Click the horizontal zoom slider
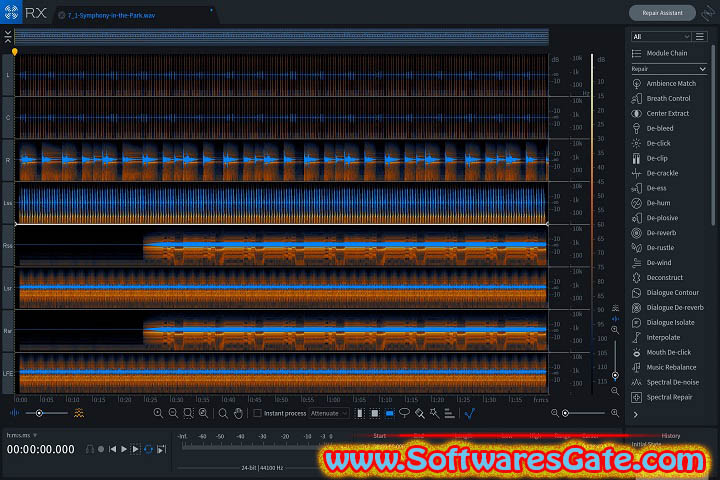 (584, 413)
